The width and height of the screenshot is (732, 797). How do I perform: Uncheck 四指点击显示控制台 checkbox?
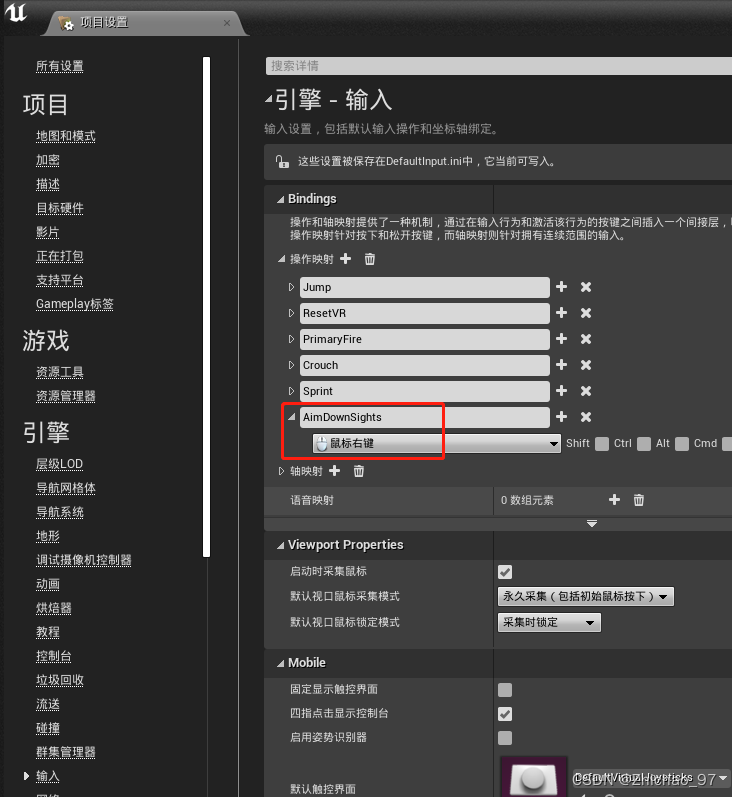pyautogui.click(x=505, y=714)
